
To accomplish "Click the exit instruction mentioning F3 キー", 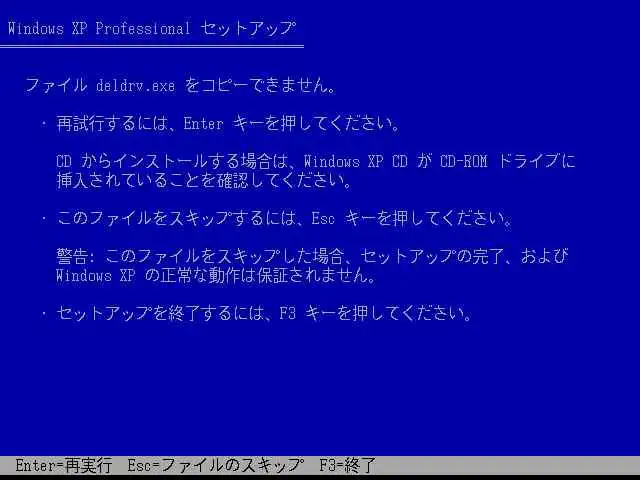I will pyautogui.click(x=264, y=313).
